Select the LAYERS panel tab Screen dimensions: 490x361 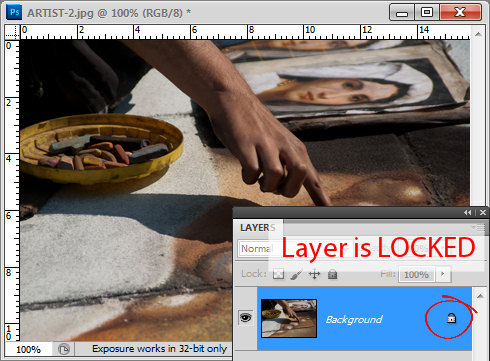click(258, 227)
